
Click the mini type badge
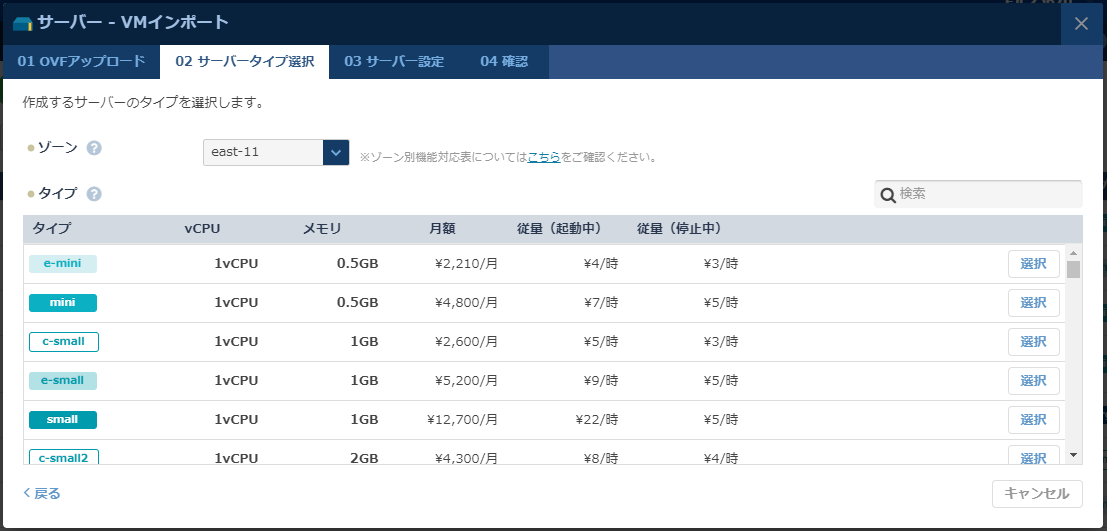63,303
